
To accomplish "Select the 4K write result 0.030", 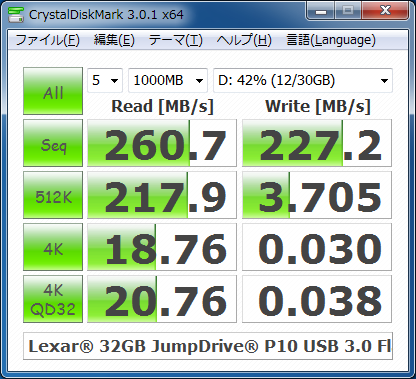I will click(x=317, y=247).
